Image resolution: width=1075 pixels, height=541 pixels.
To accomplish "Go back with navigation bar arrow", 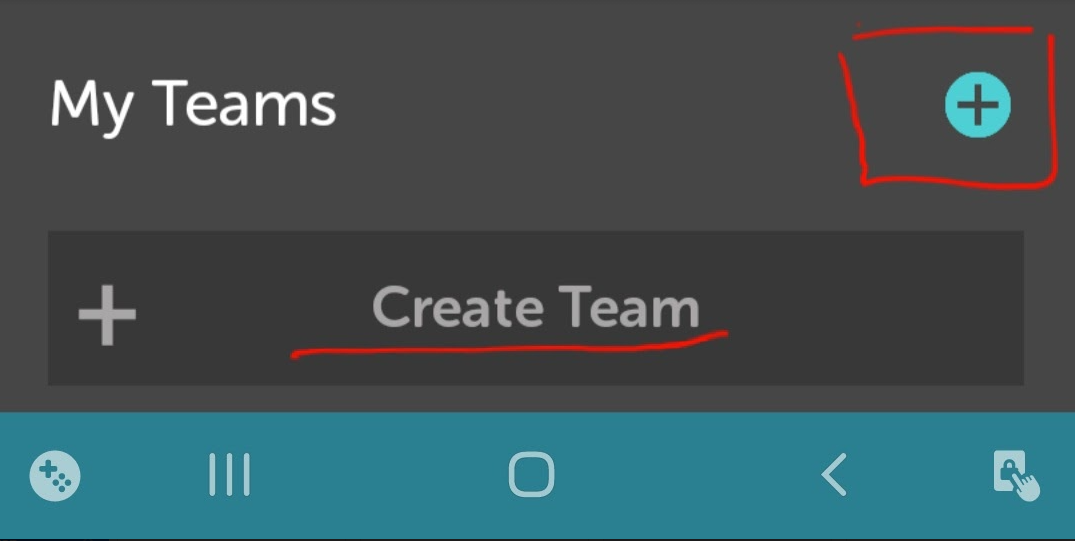I will click(834, 474).
